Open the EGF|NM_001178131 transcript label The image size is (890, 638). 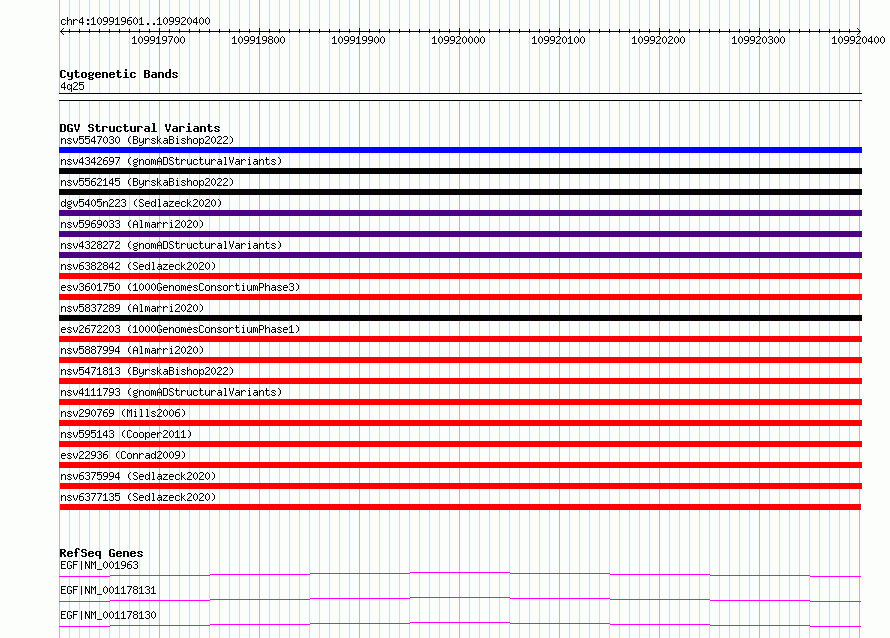coord(108,590)
